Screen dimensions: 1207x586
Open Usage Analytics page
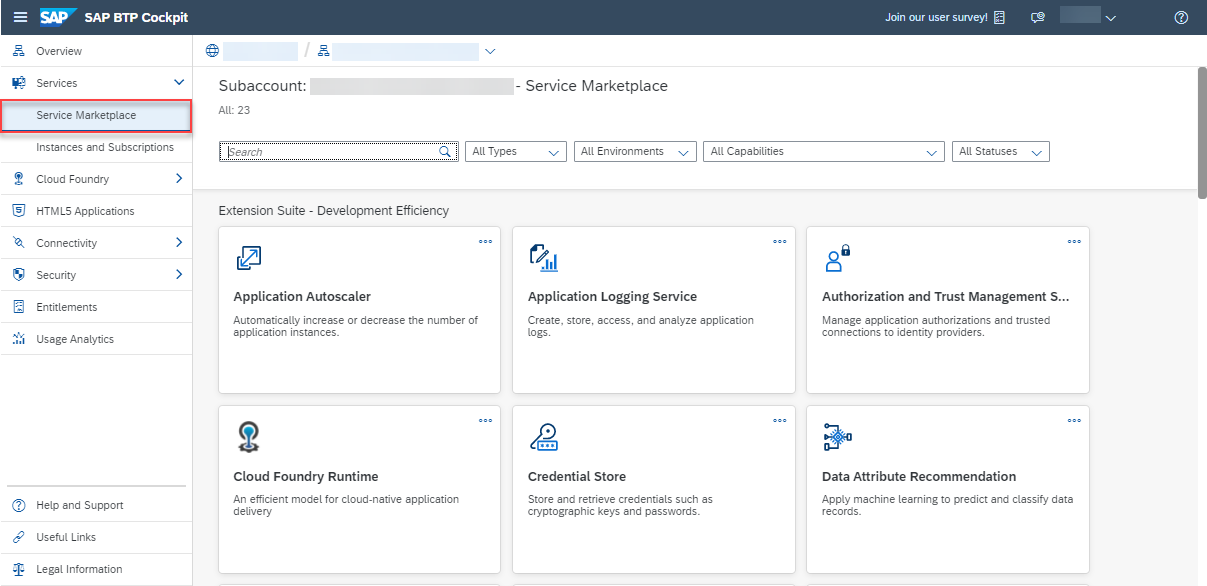96,339
